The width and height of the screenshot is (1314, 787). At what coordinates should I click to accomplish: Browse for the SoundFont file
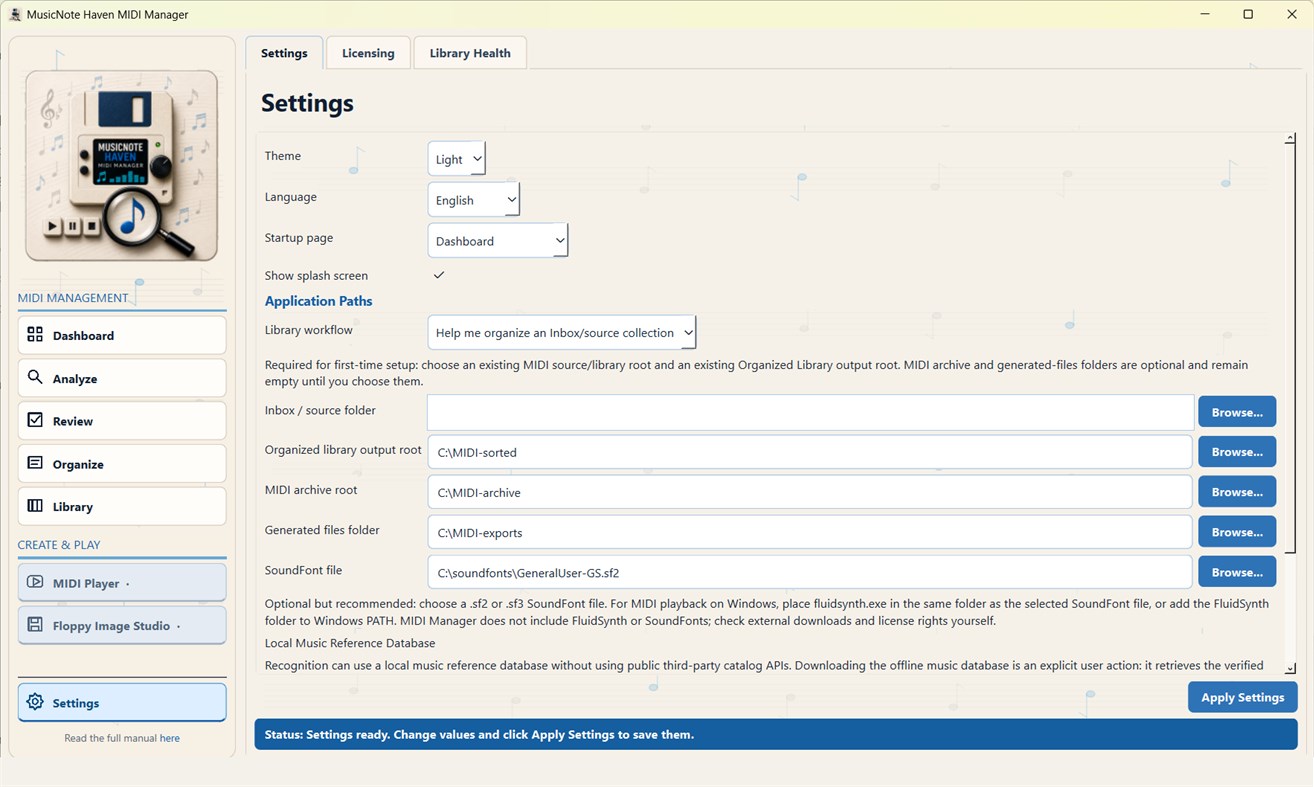point(1237,572)
